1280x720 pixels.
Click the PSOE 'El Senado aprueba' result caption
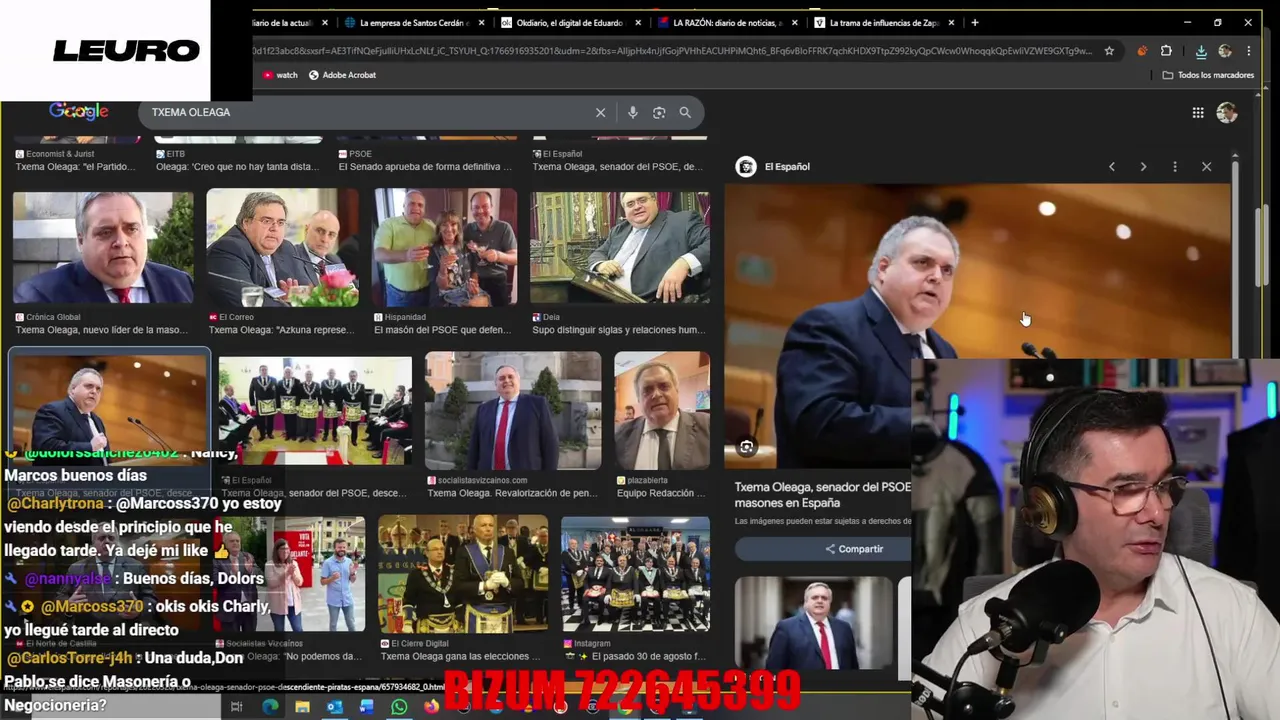[x=425, y=167]
